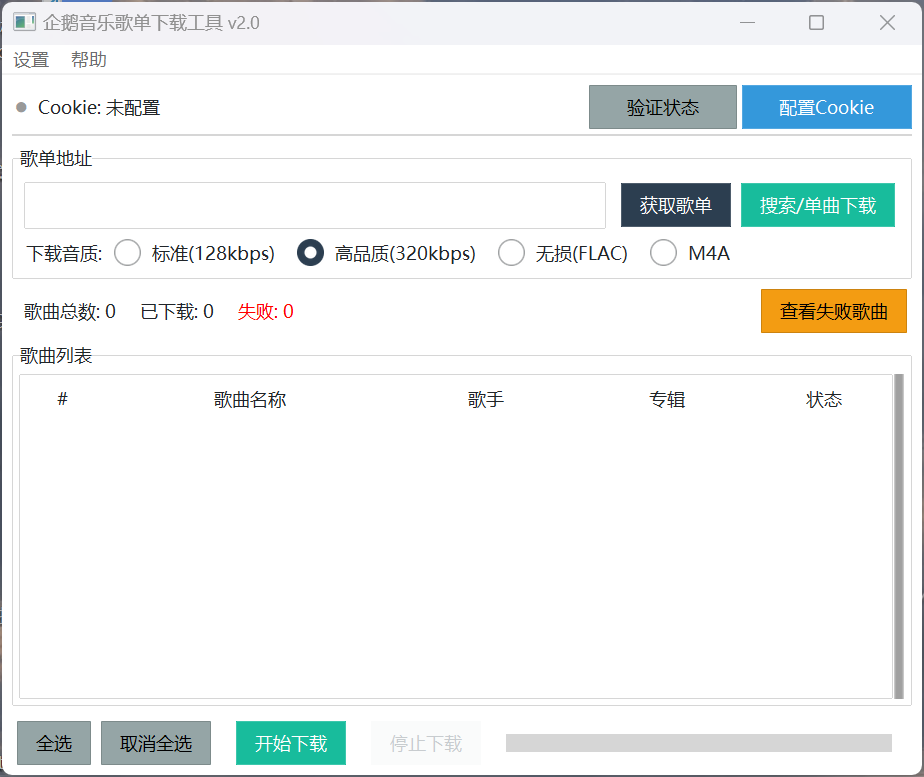Click the playlist URL input field
The height and width of the screenshot is (777, 924).
315,205
